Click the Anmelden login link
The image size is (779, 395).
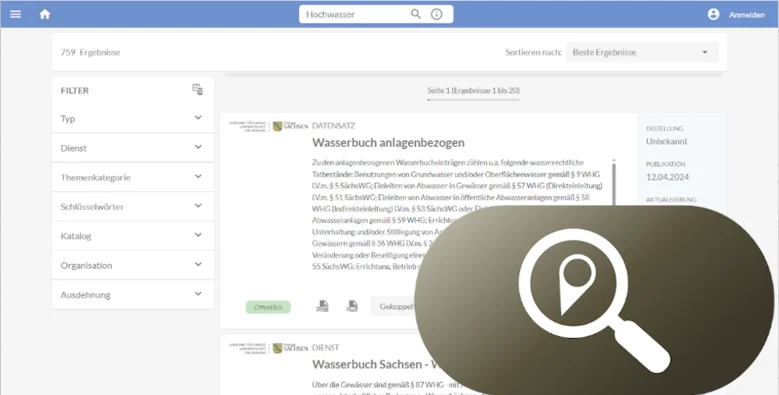pyautogui.click(x=747, y=15)
